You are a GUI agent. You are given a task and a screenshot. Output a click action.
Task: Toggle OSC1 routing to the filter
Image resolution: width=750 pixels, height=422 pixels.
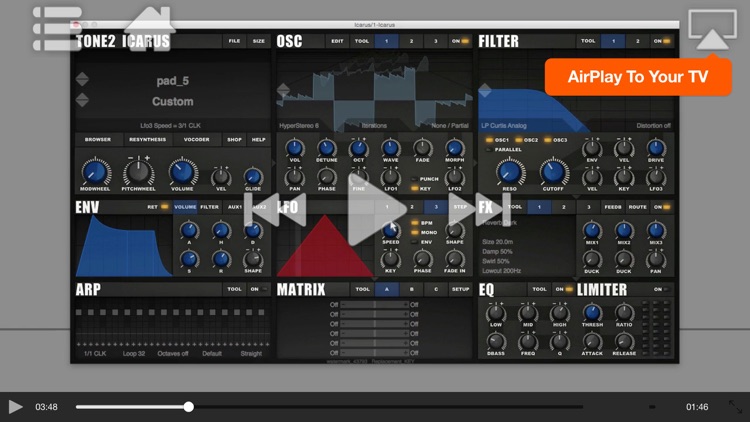497,140
